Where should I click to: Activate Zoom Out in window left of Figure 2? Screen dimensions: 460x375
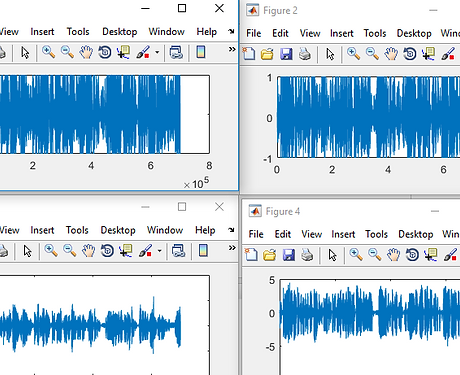(67, 52)
